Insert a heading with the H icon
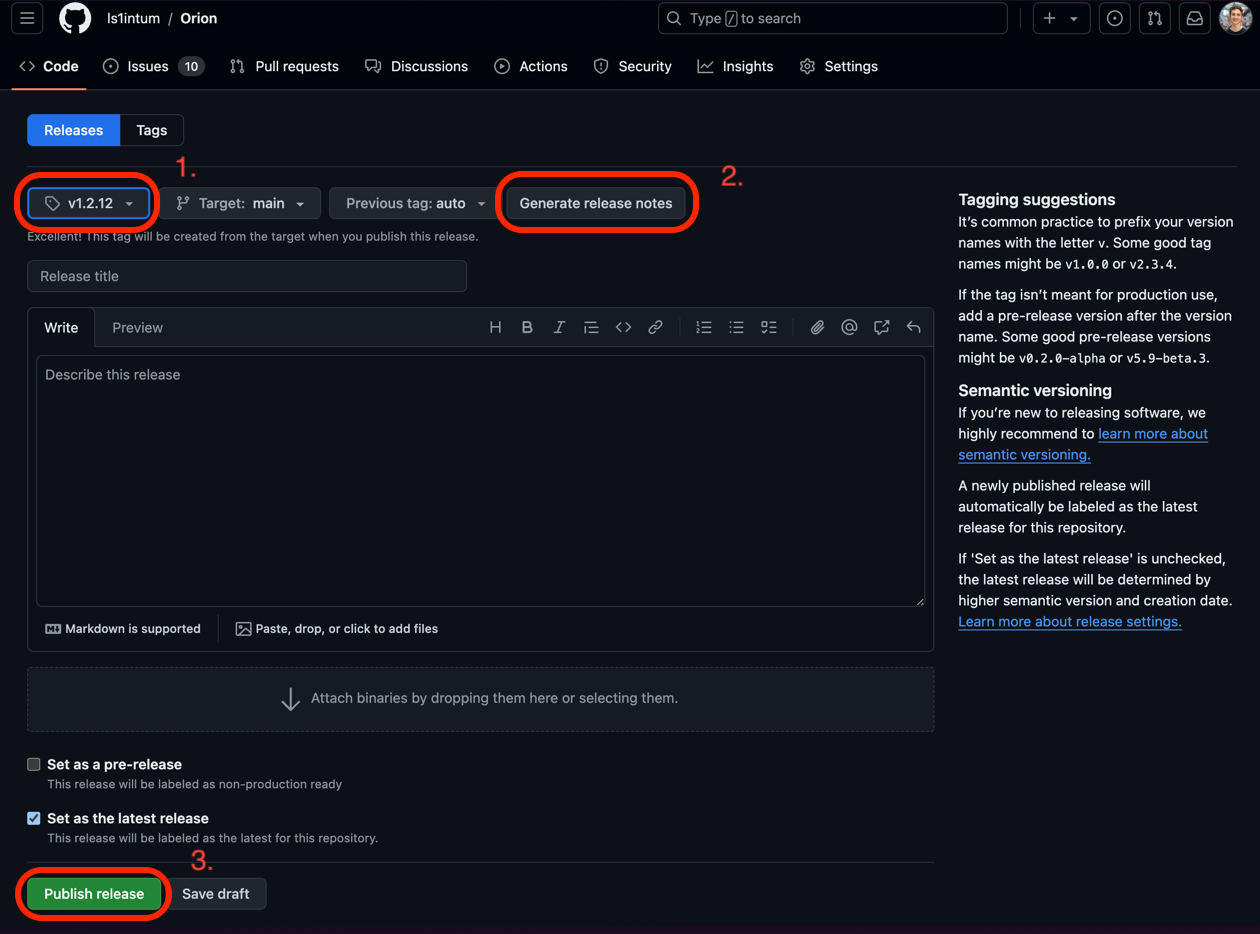The image size is (1260, 934). pyautogui.click(x=495, y=327)
